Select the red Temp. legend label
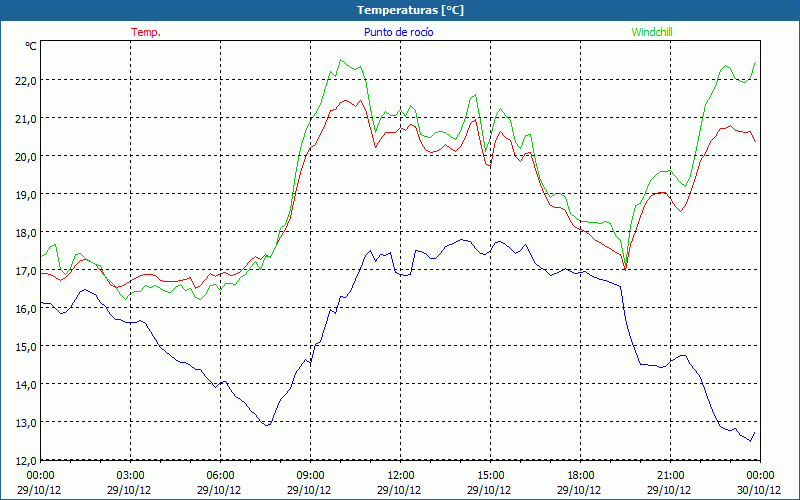The image size is (800, 500). pos(146,32)
